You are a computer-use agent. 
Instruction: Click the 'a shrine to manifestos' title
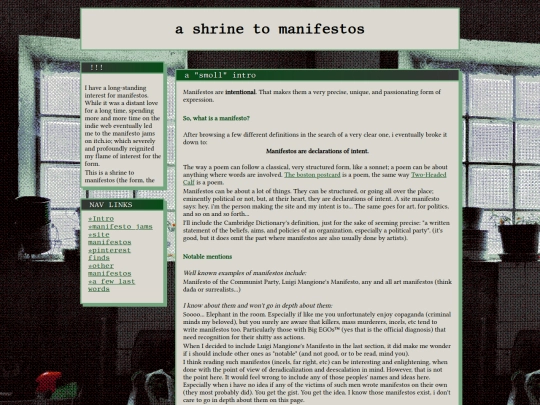coord(270,29)
